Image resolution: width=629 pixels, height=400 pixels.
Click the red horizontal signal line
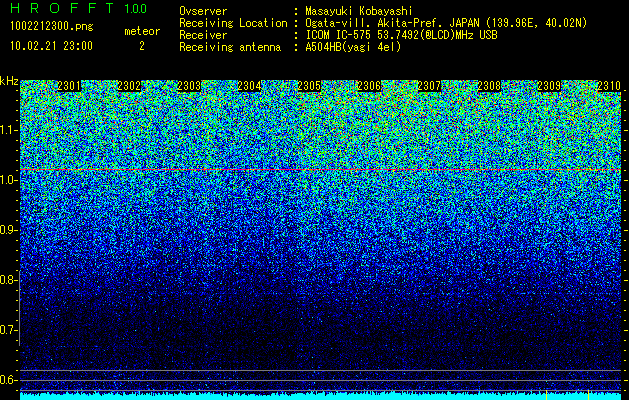pyautogui.click(x=321, y=170)
